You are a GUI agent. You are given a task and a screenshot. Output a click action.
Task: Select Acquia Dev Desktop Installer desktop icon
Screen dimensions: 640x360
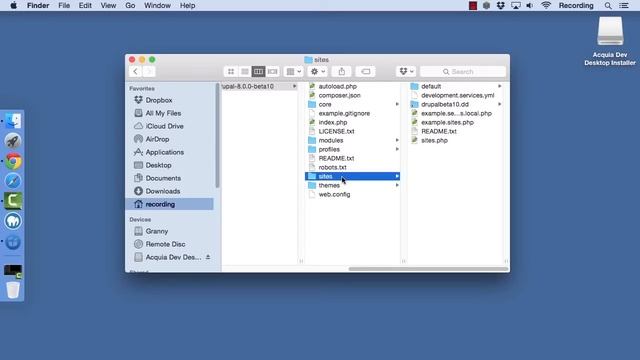point(610,41)
